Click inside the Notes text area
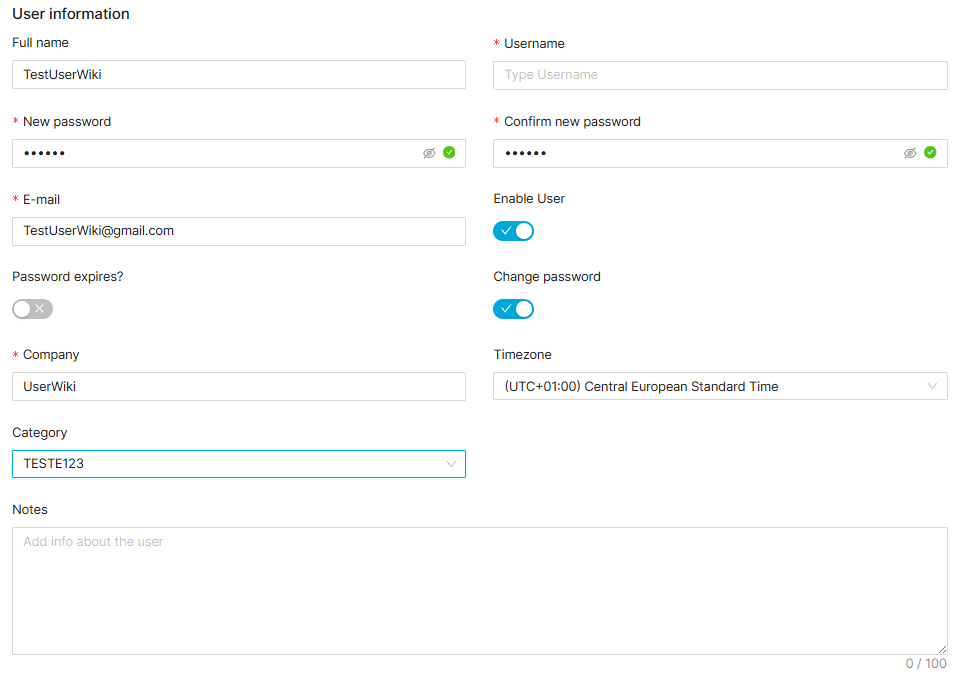 pos(479,590)
